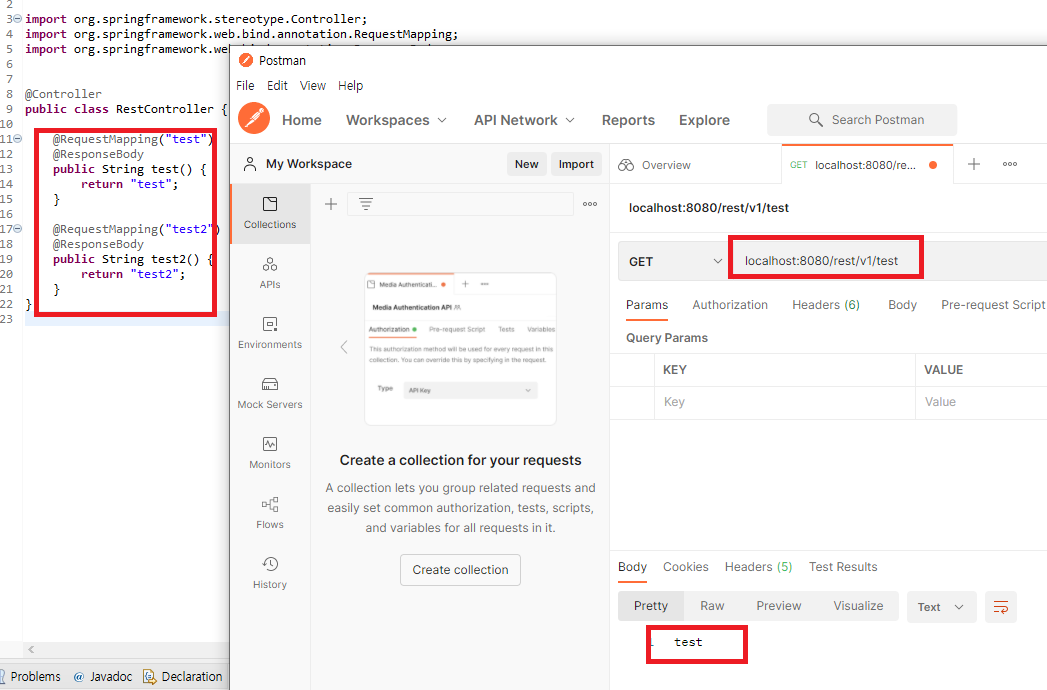Toggle word wrap icon in response panel
This screenshot has width=1047, height=690.
(1000, 607)
